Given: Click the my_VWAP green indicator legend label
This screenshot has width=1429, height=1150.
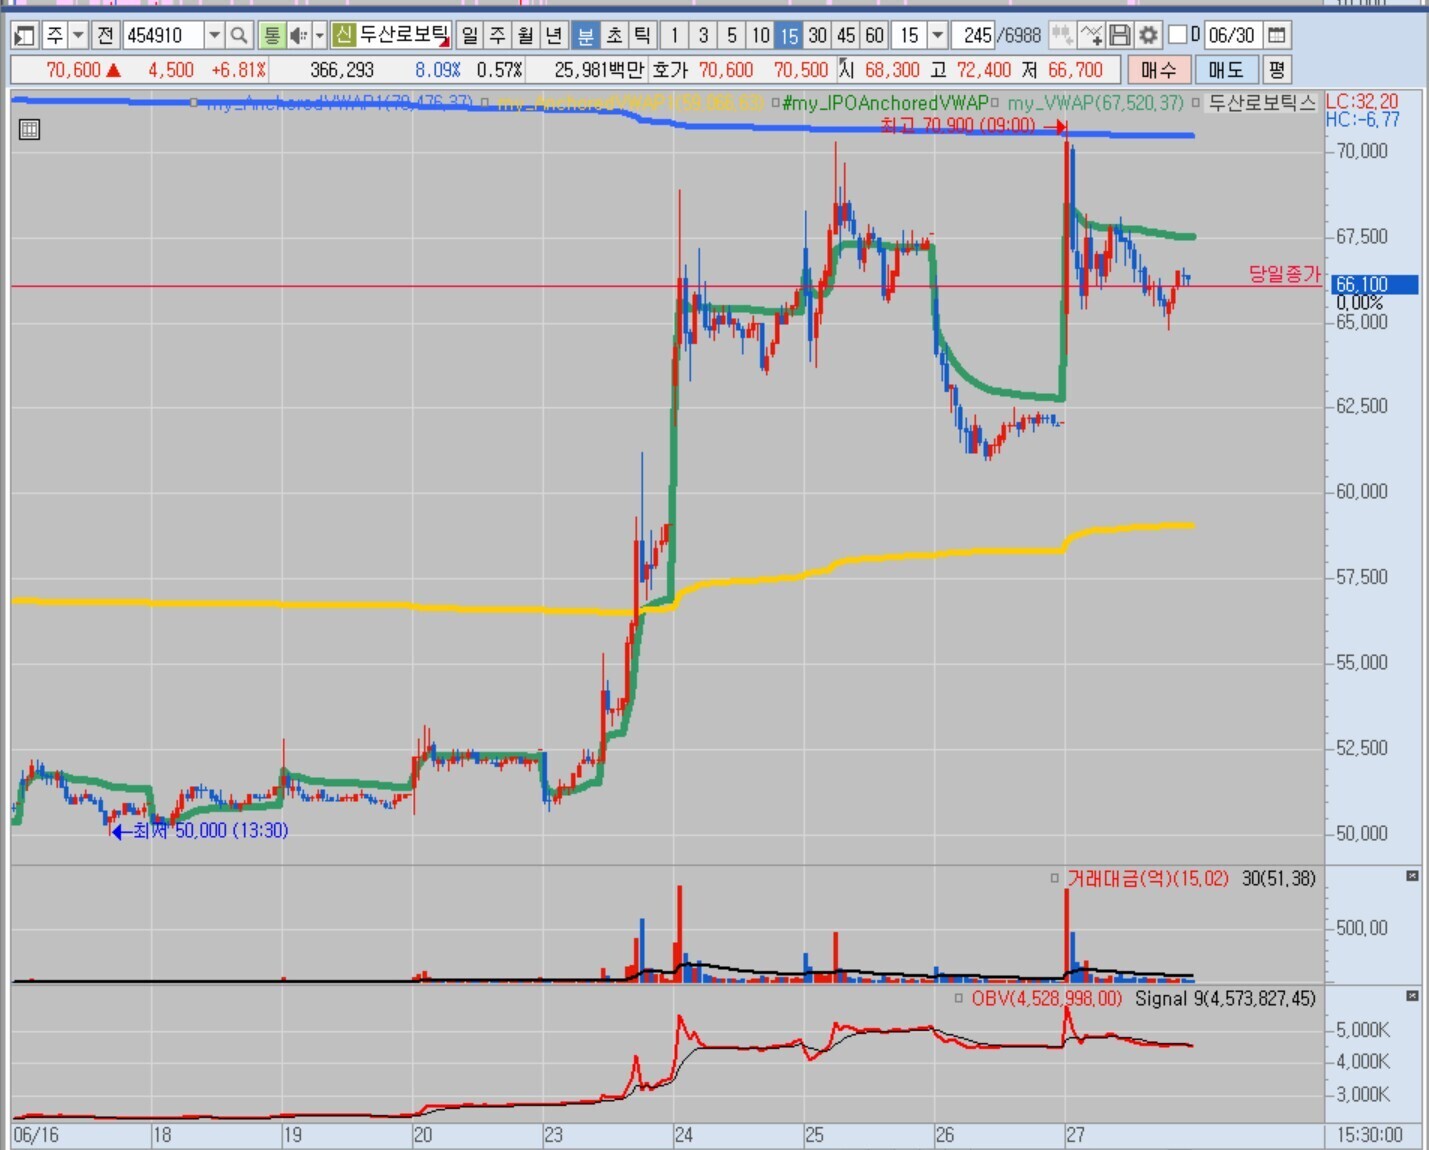Looking at the screenshot, I should pyautogui.click(x=1094, y=103).
